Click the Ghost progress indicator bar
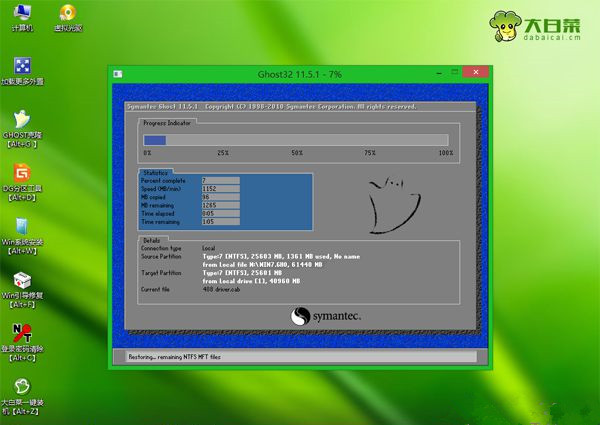Screen dimensions: 600x425 pyautogui.click(x=296, y=140)
